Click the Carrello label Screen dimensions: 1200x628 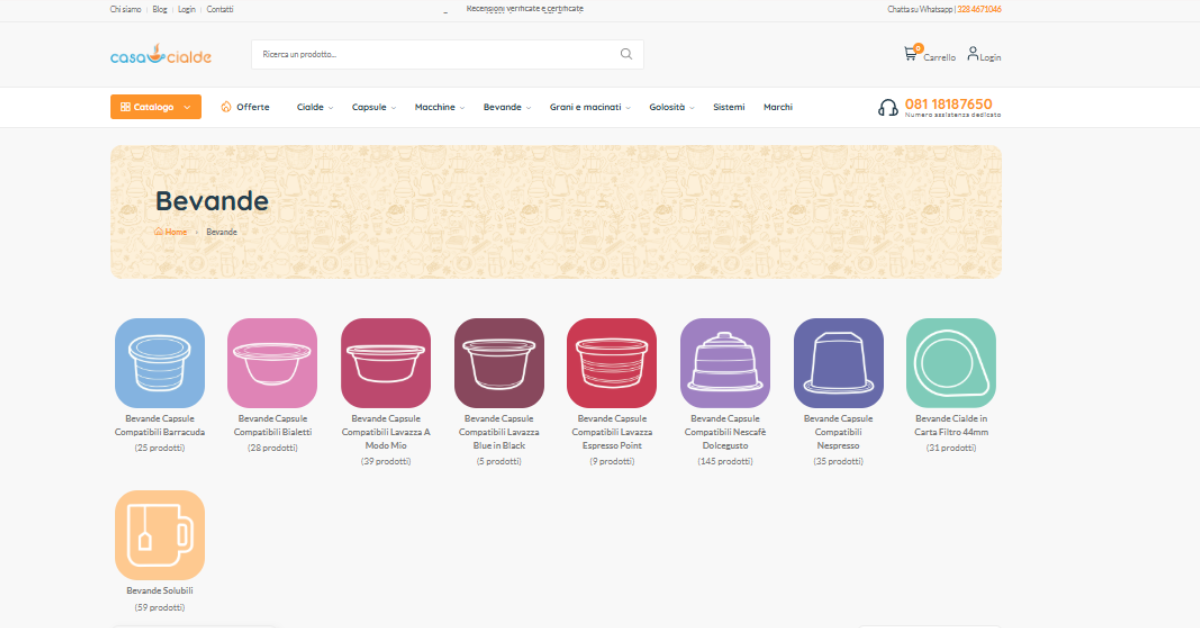[939, 58]
